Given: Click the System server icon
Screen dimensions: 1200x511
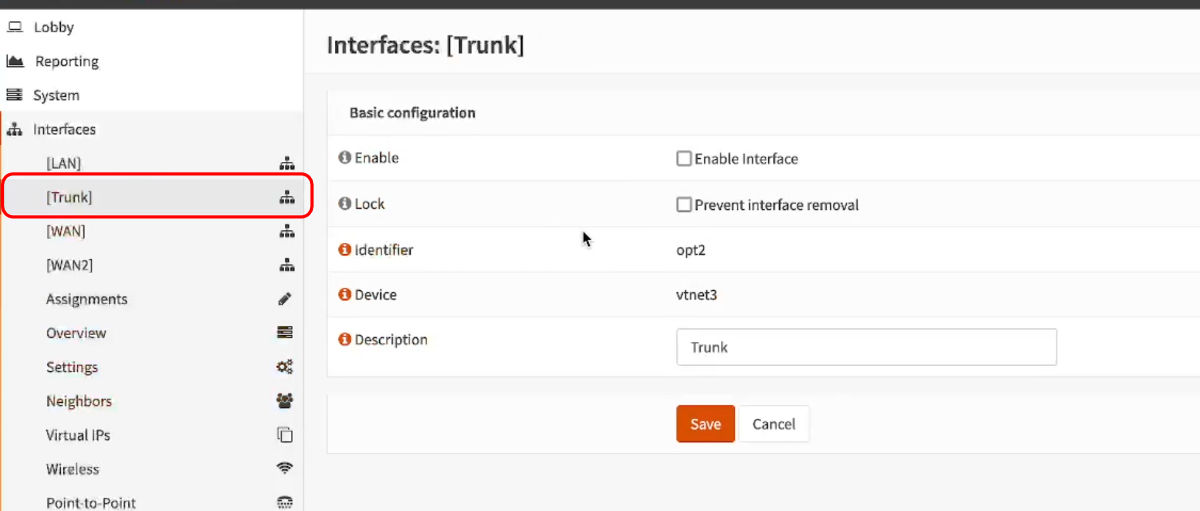Looking at the screenshot, I should pos(14,95).
